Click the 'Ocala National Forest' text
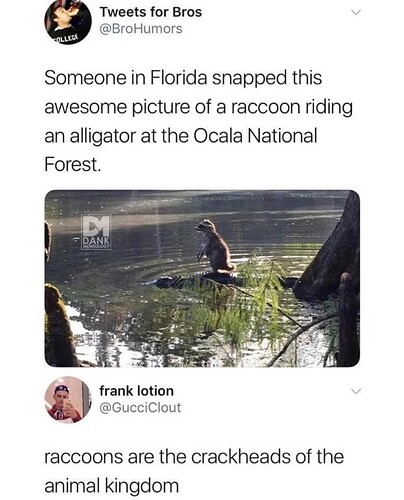 [x=181, y=150]
